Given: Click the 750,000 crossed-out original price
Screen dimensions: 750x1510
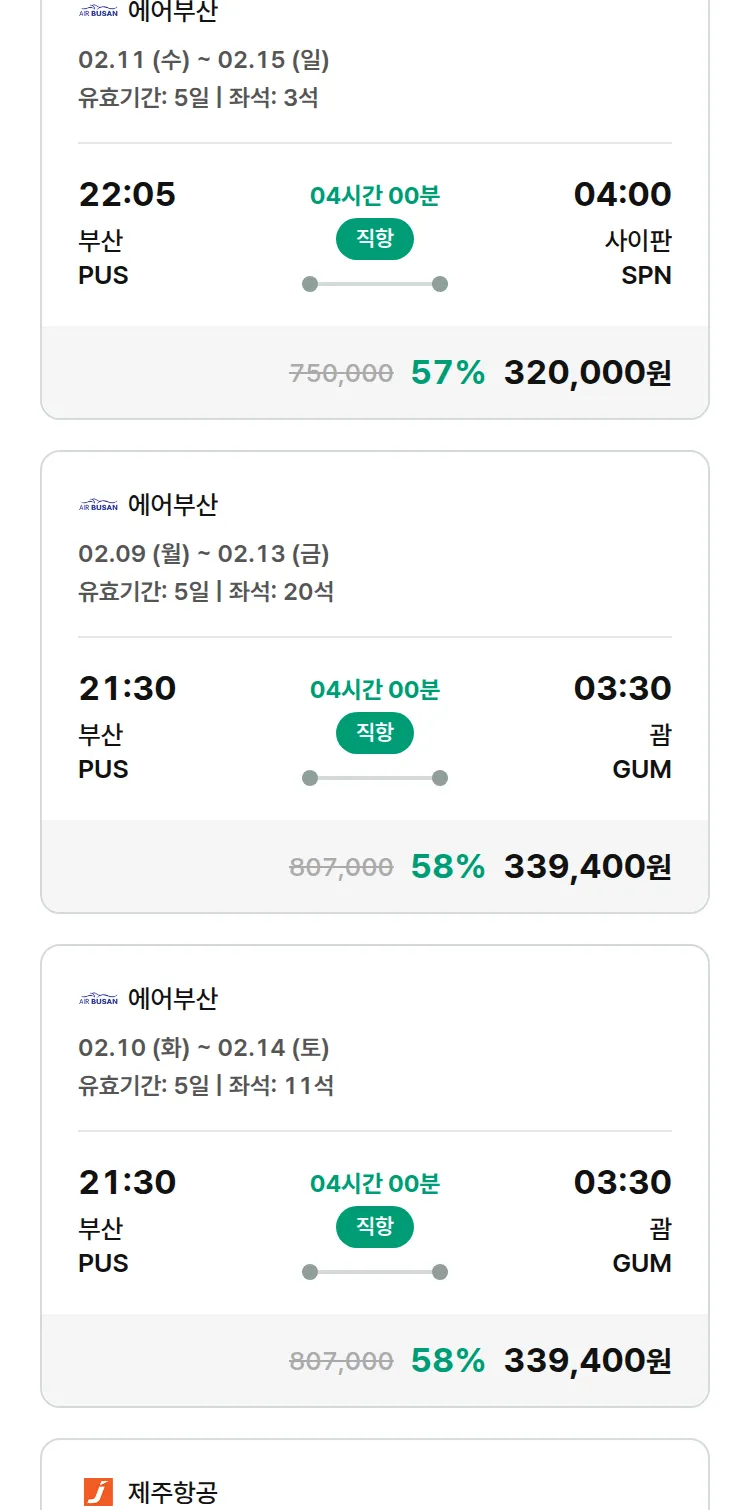Looking at the screenshot, I should pyautogui.click(x=341, y=374).
